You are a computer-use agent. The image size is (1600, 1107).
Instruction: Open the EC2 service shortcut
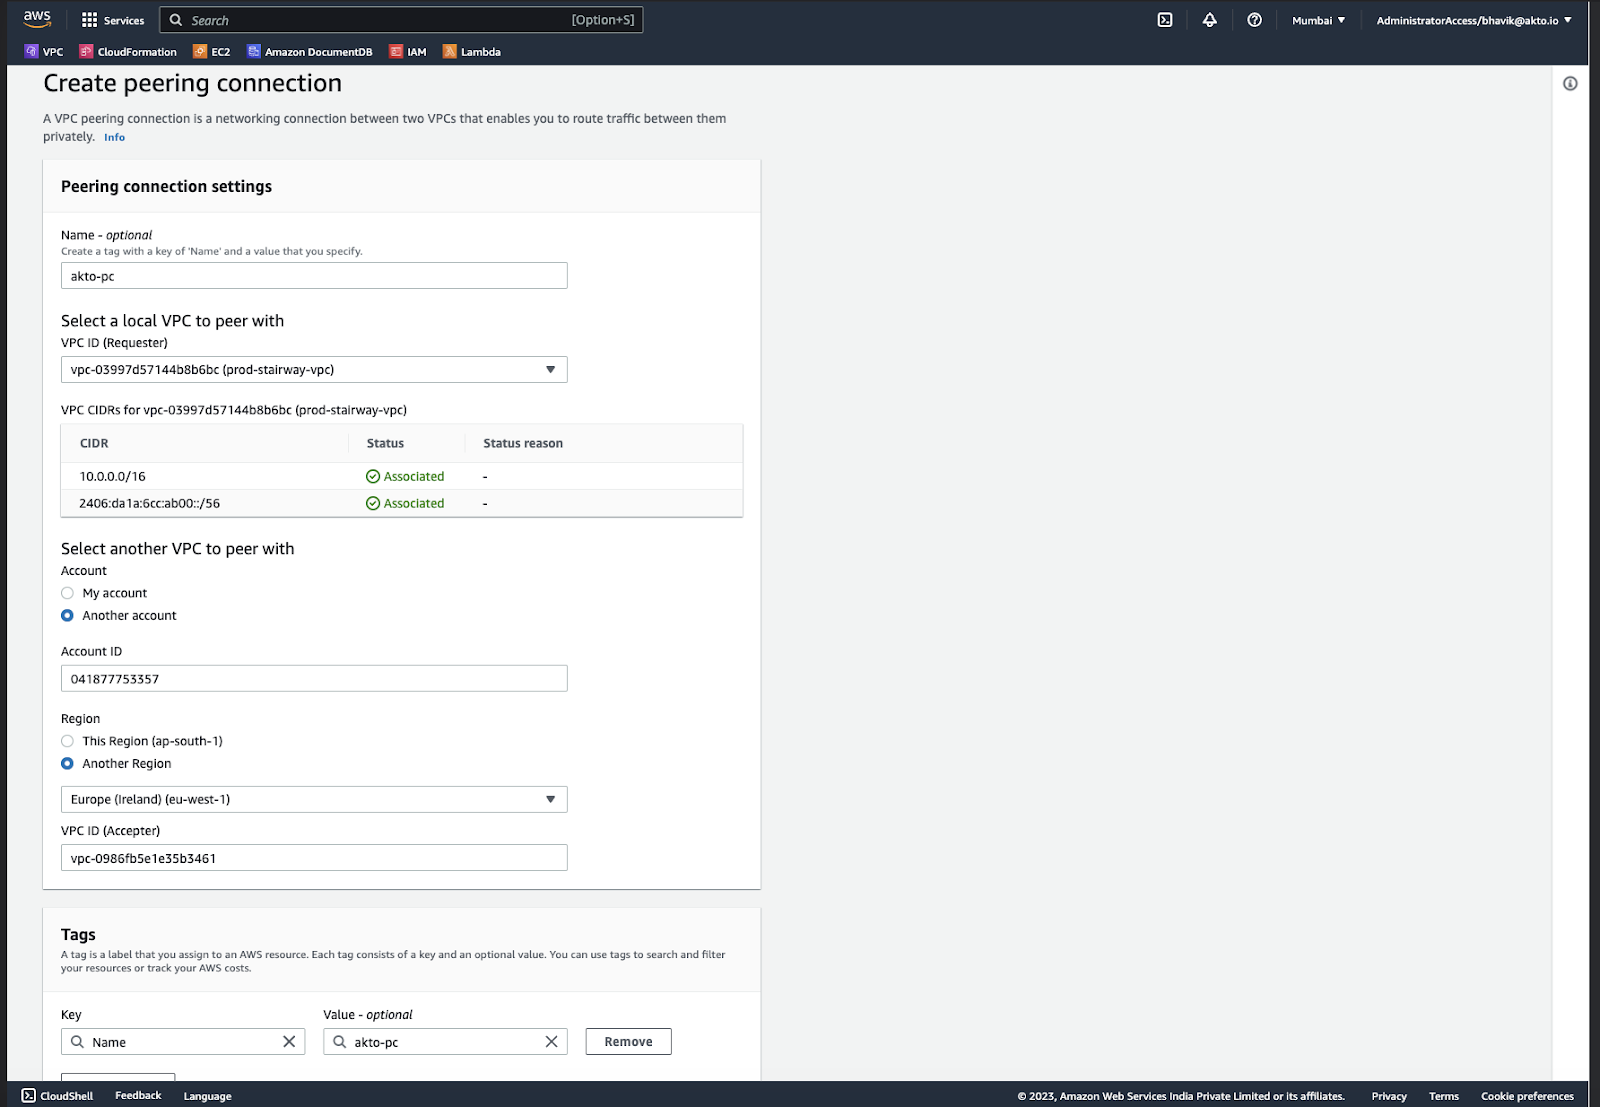click(x=211, y=52)
